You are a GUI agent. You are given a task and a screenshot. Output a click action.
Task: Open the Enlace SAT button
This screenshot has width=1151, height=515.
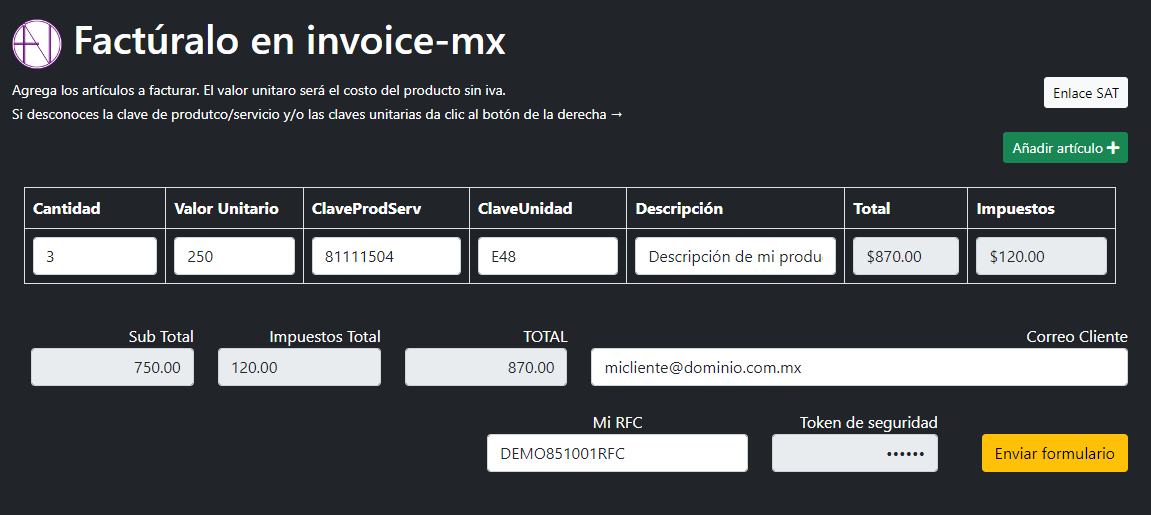[1085, 93]
